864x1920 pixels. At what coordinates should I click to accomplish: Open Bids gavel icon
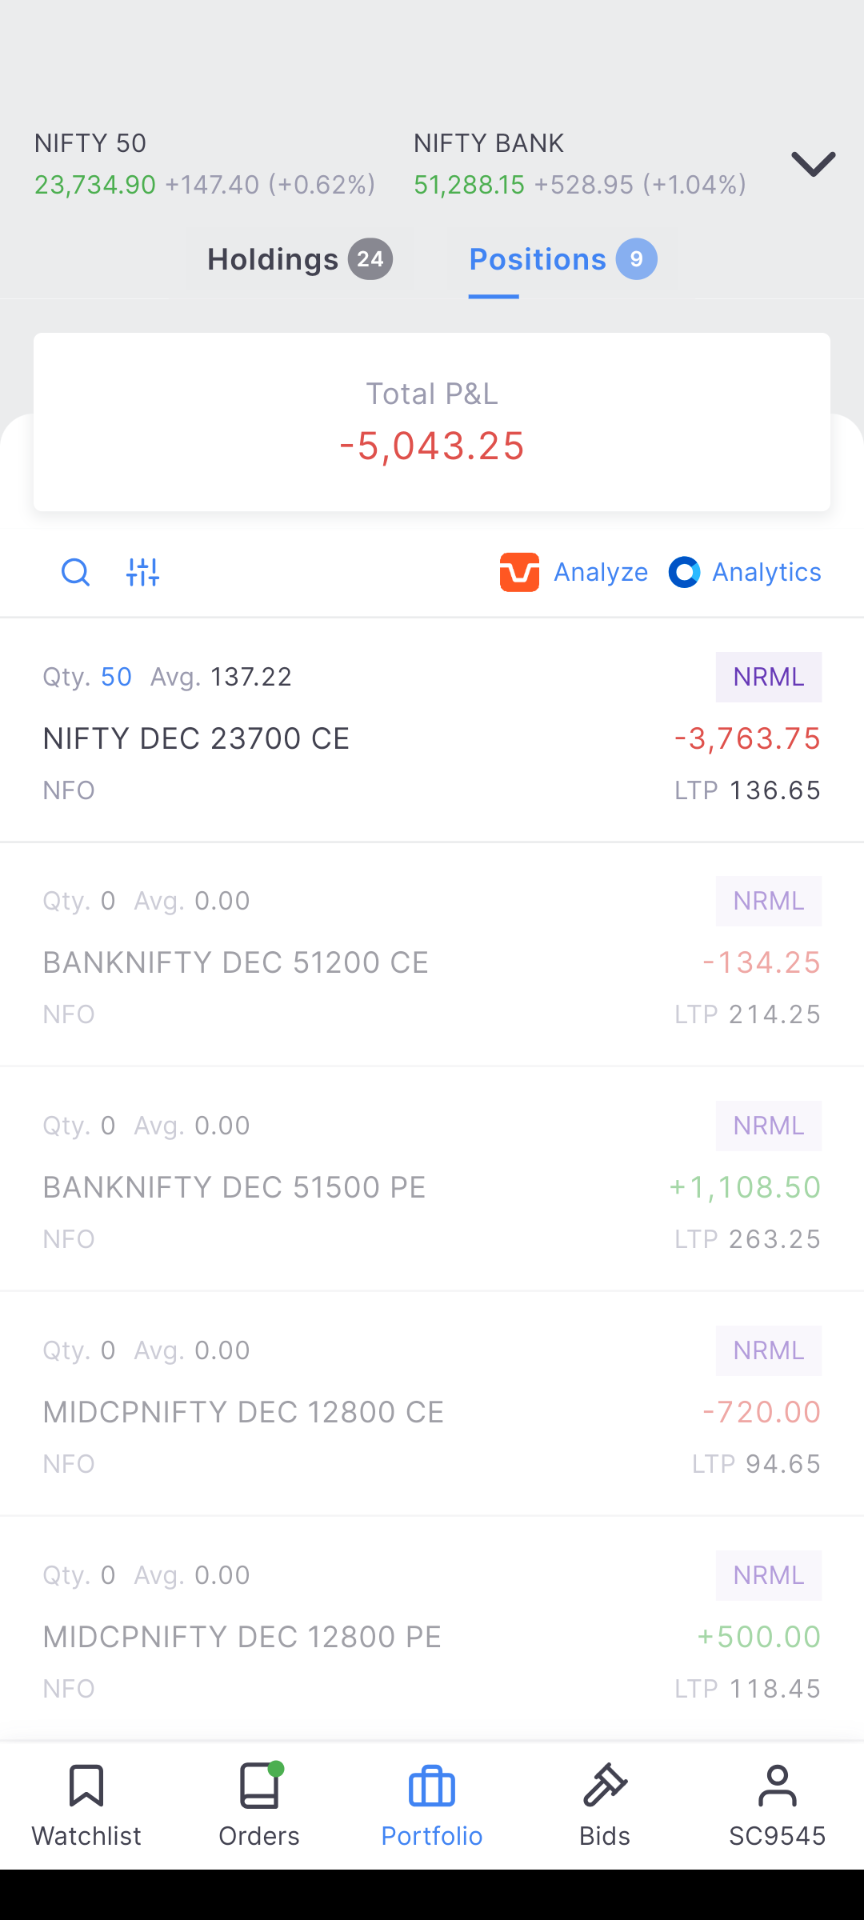(x=605, y=1806)
